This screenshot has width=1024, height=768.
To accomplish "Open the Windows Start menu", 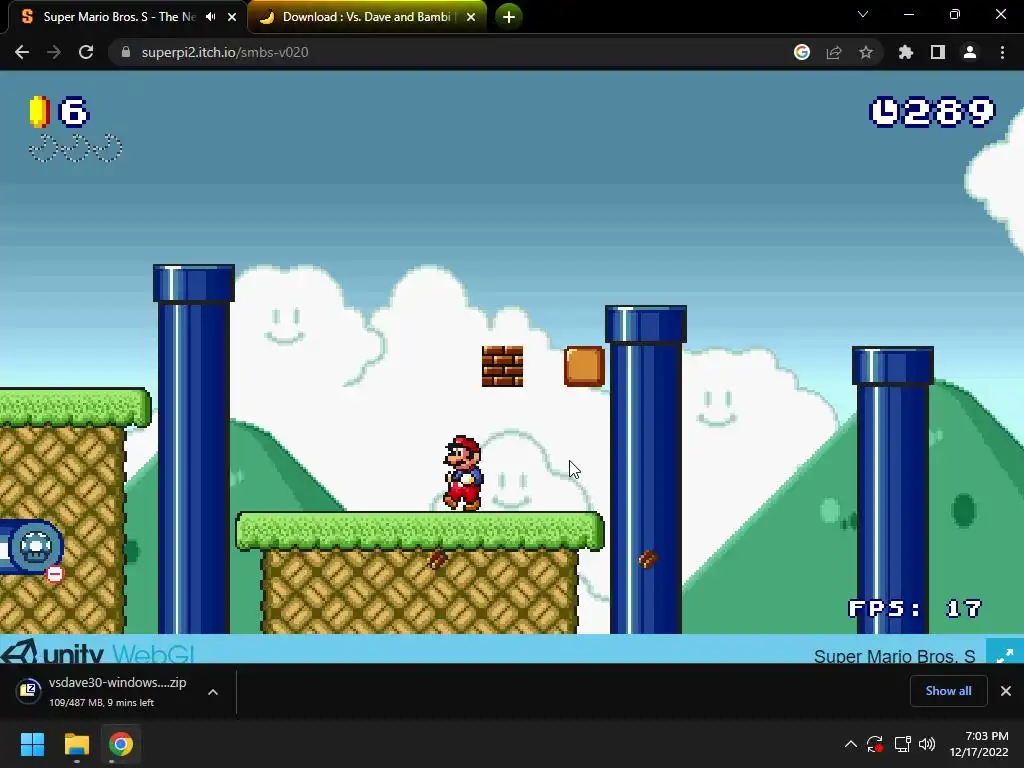I will coord(32,744).
